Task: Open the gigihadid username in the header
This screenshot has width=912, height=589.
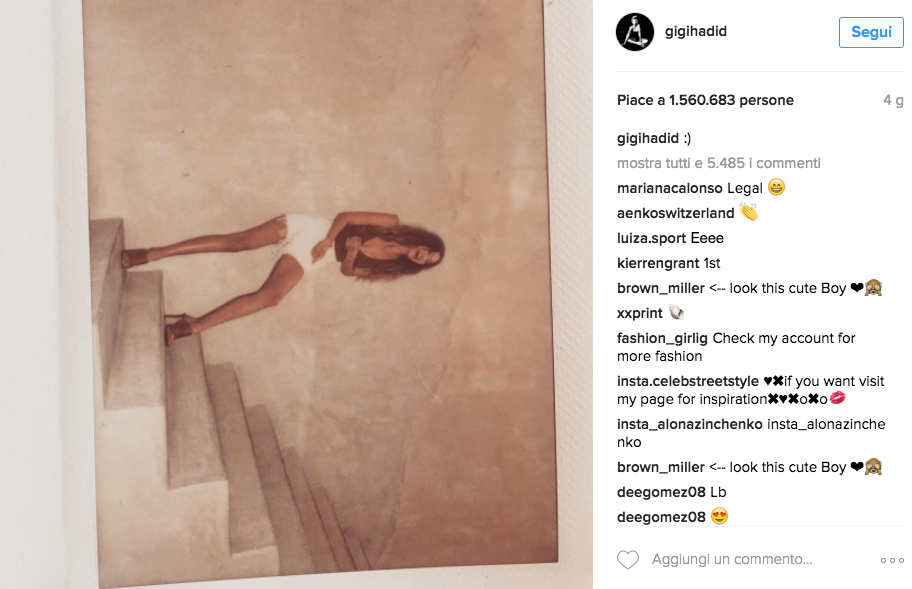Action: coord(696,31)
